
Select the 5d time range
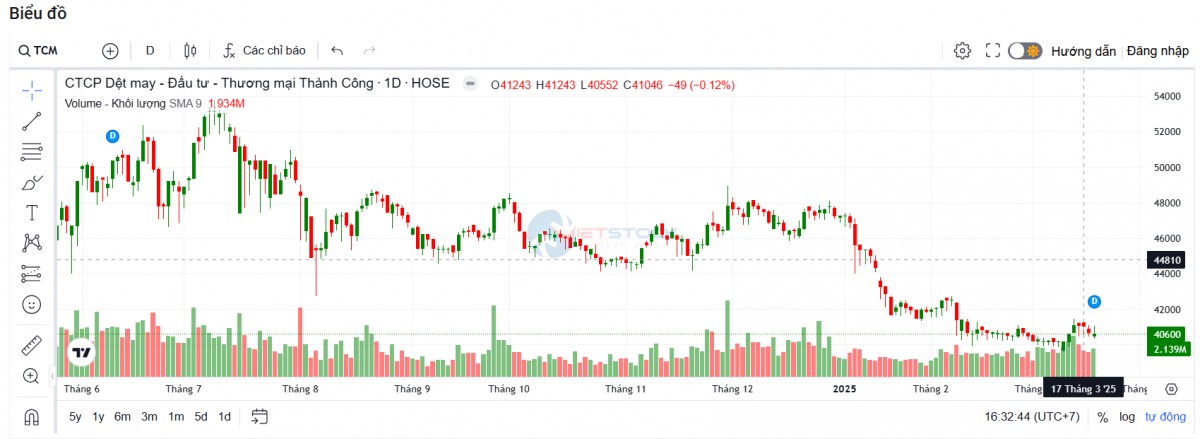[x=201, y=417]
